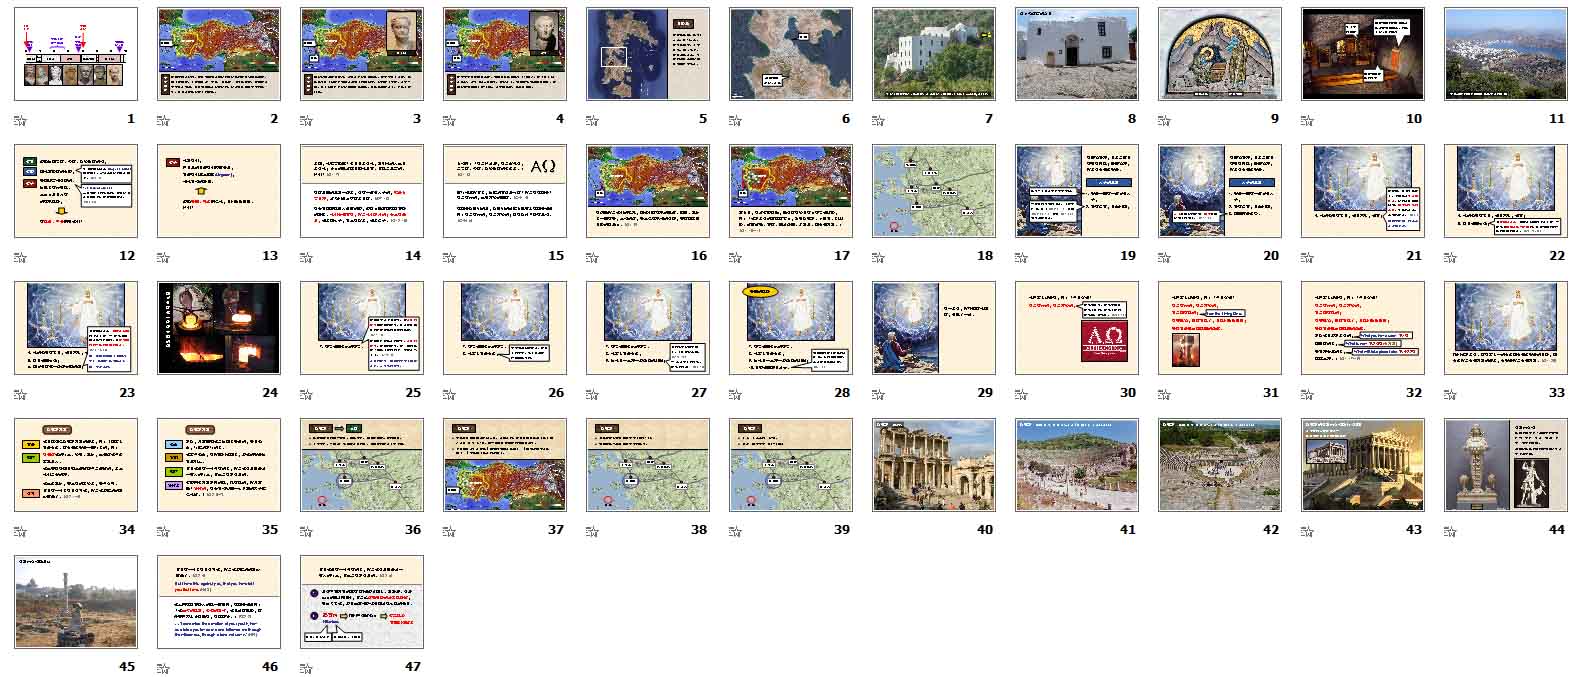Click the star icon below slide 36

[306, 531]
